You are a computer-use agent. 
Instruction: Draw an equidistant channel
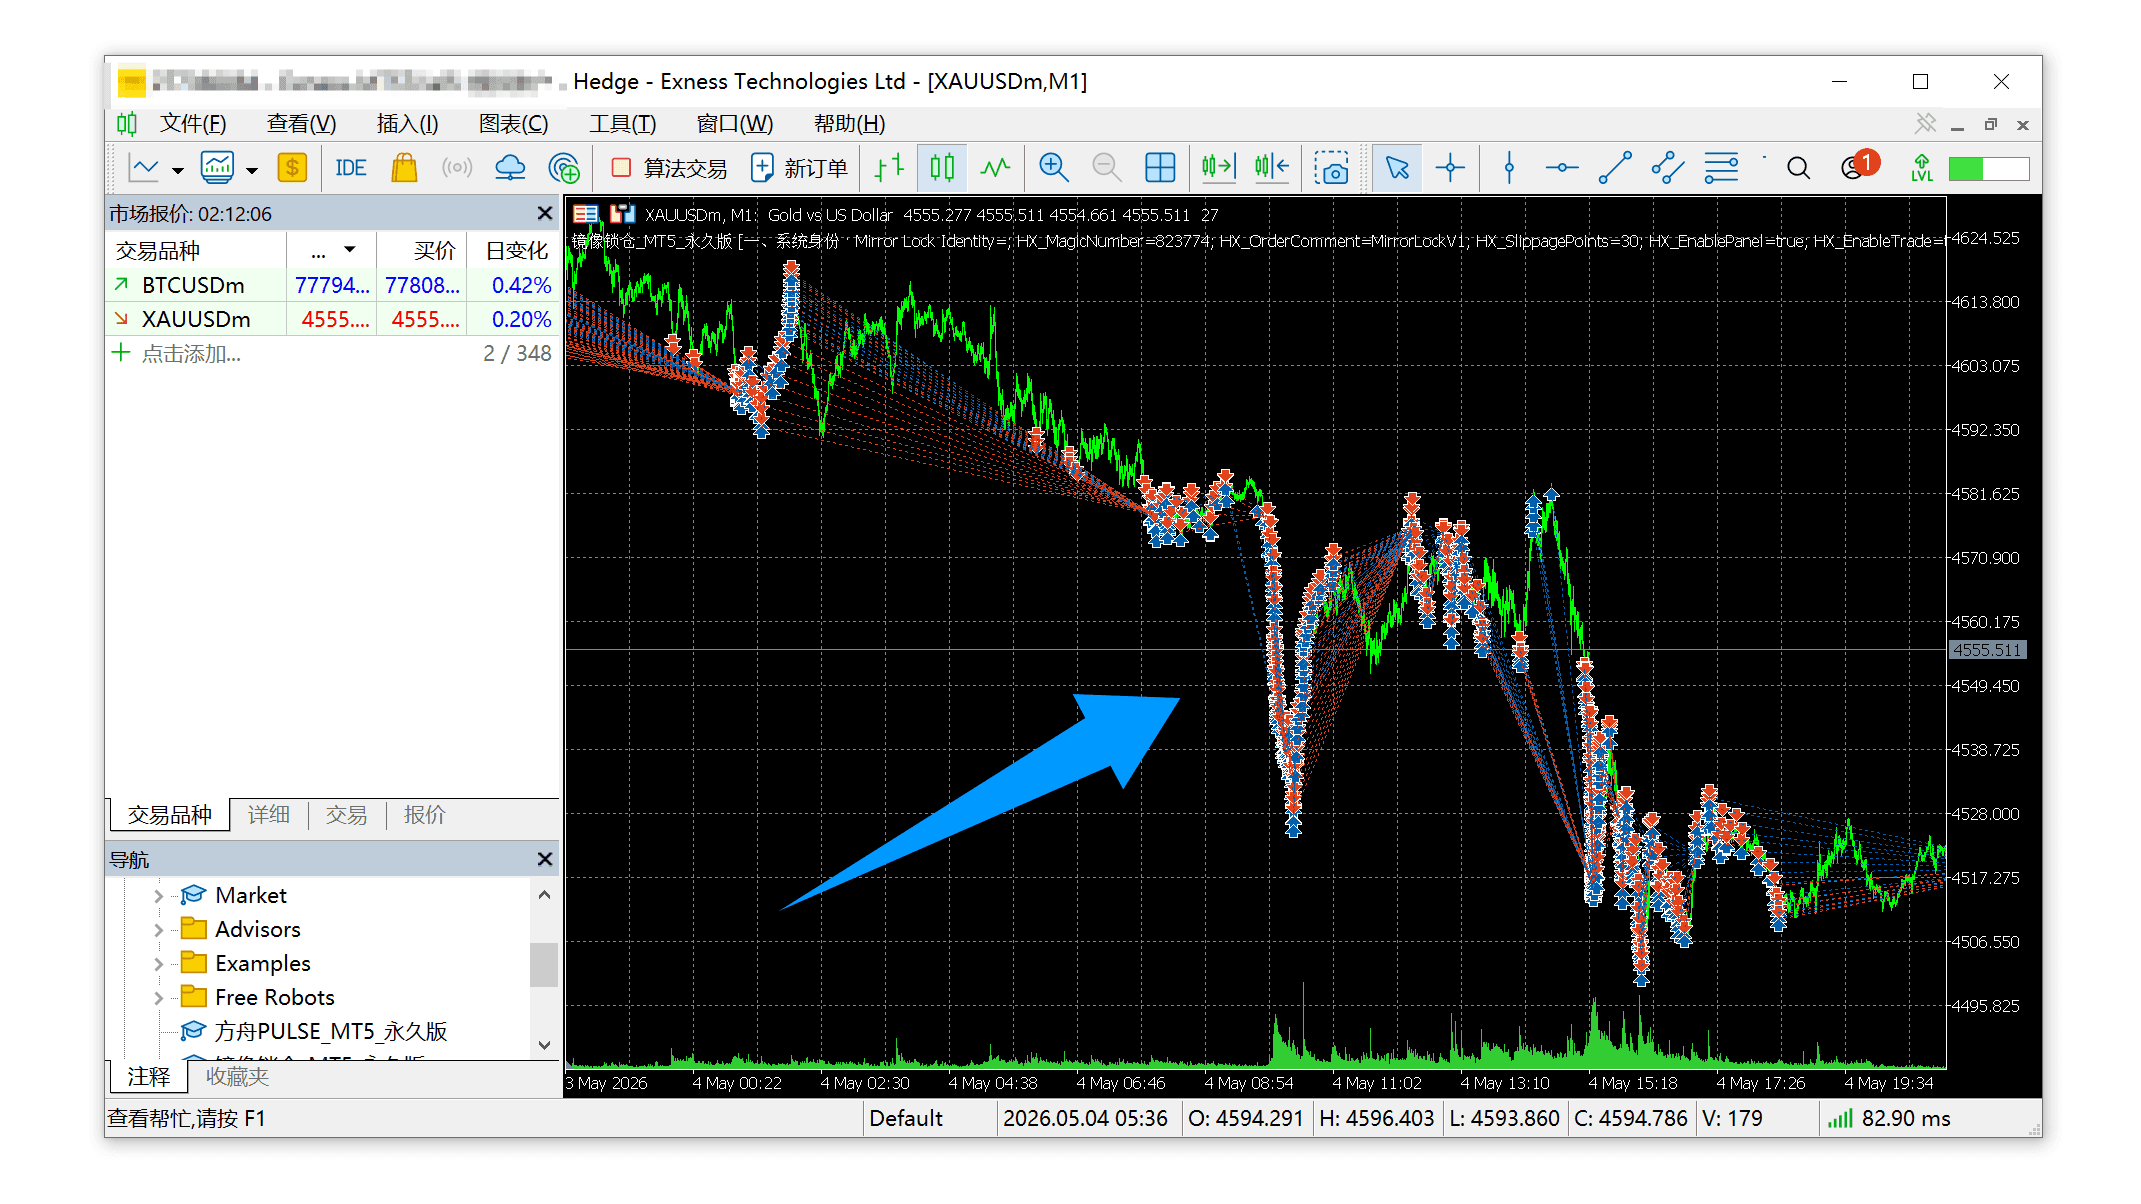coord(1667,168)
